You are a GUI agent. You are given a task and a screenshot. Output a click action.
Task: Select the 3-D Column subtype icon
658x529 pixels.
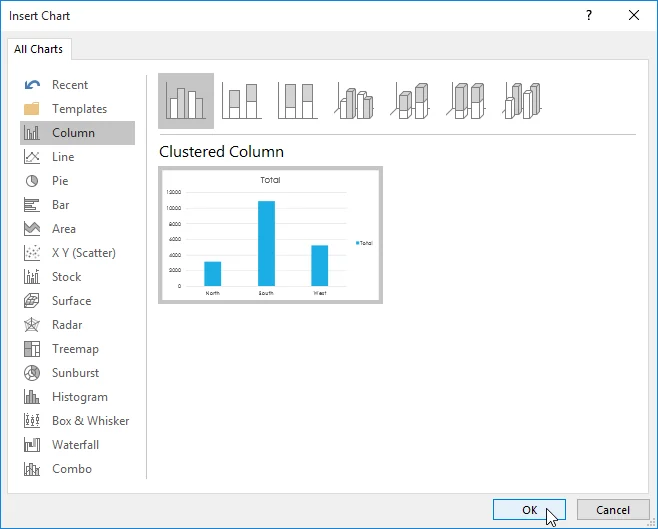click(522, 101)
